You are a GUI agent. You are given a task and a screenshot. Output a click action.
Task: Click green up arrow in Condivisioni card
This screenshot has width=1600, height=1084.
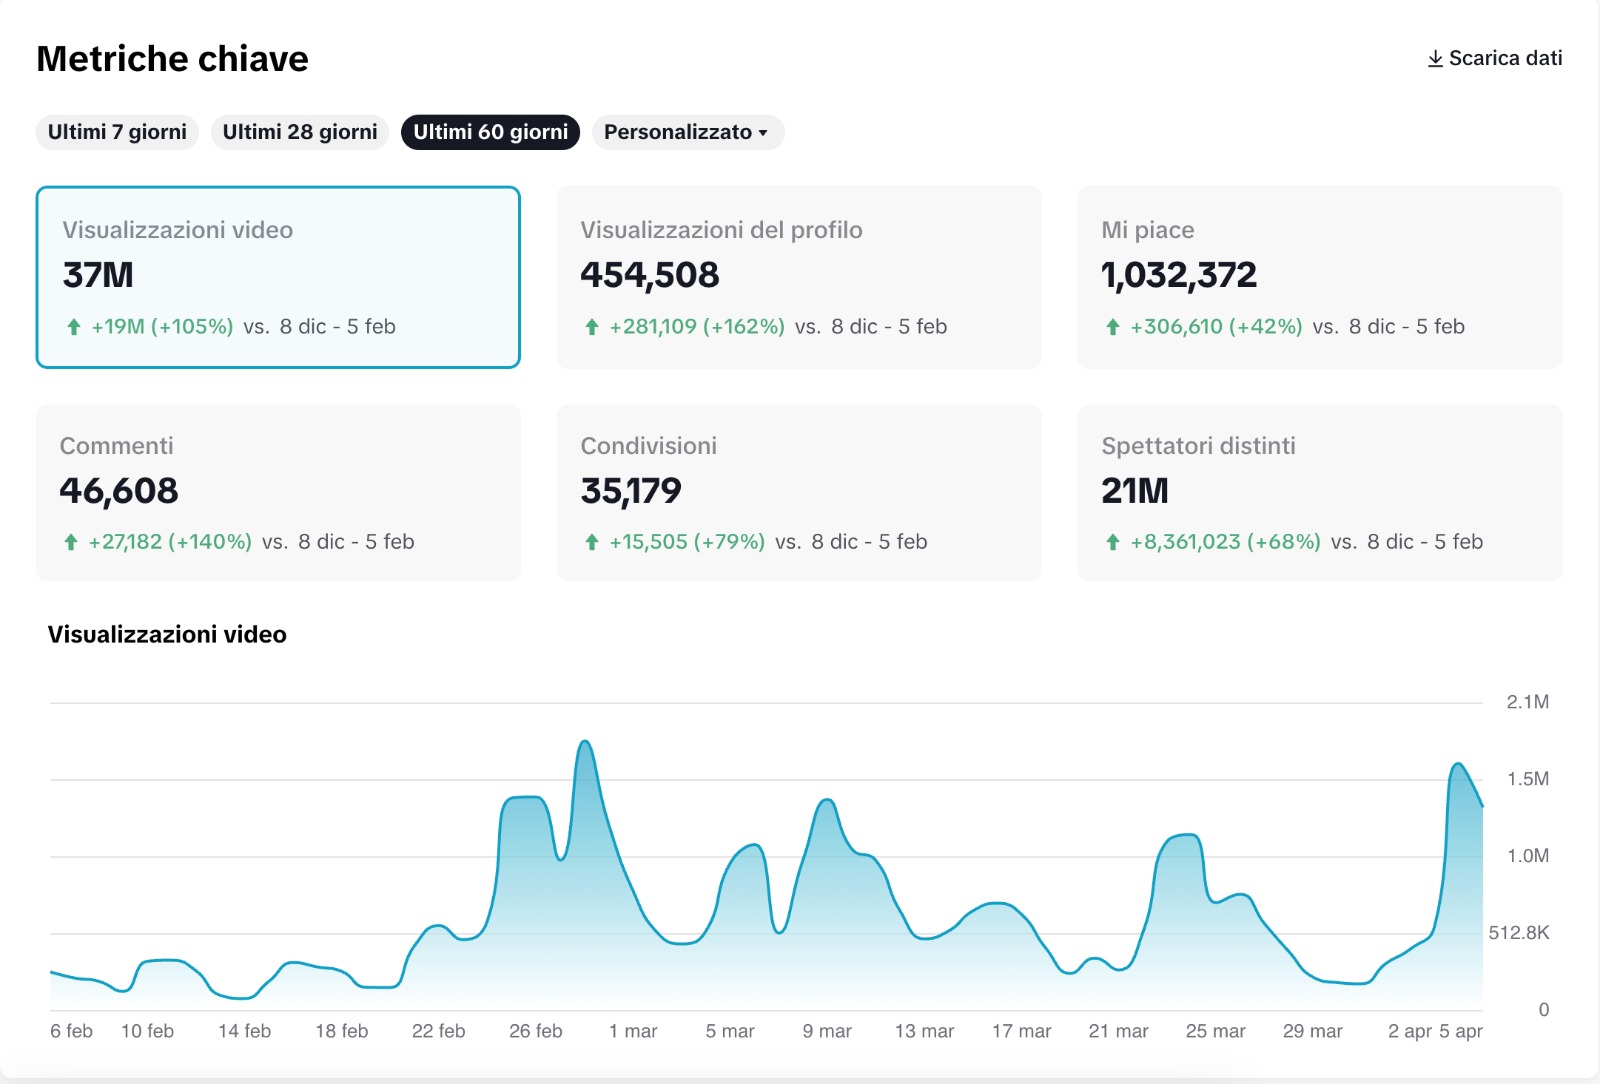click(x=592, y=542)
